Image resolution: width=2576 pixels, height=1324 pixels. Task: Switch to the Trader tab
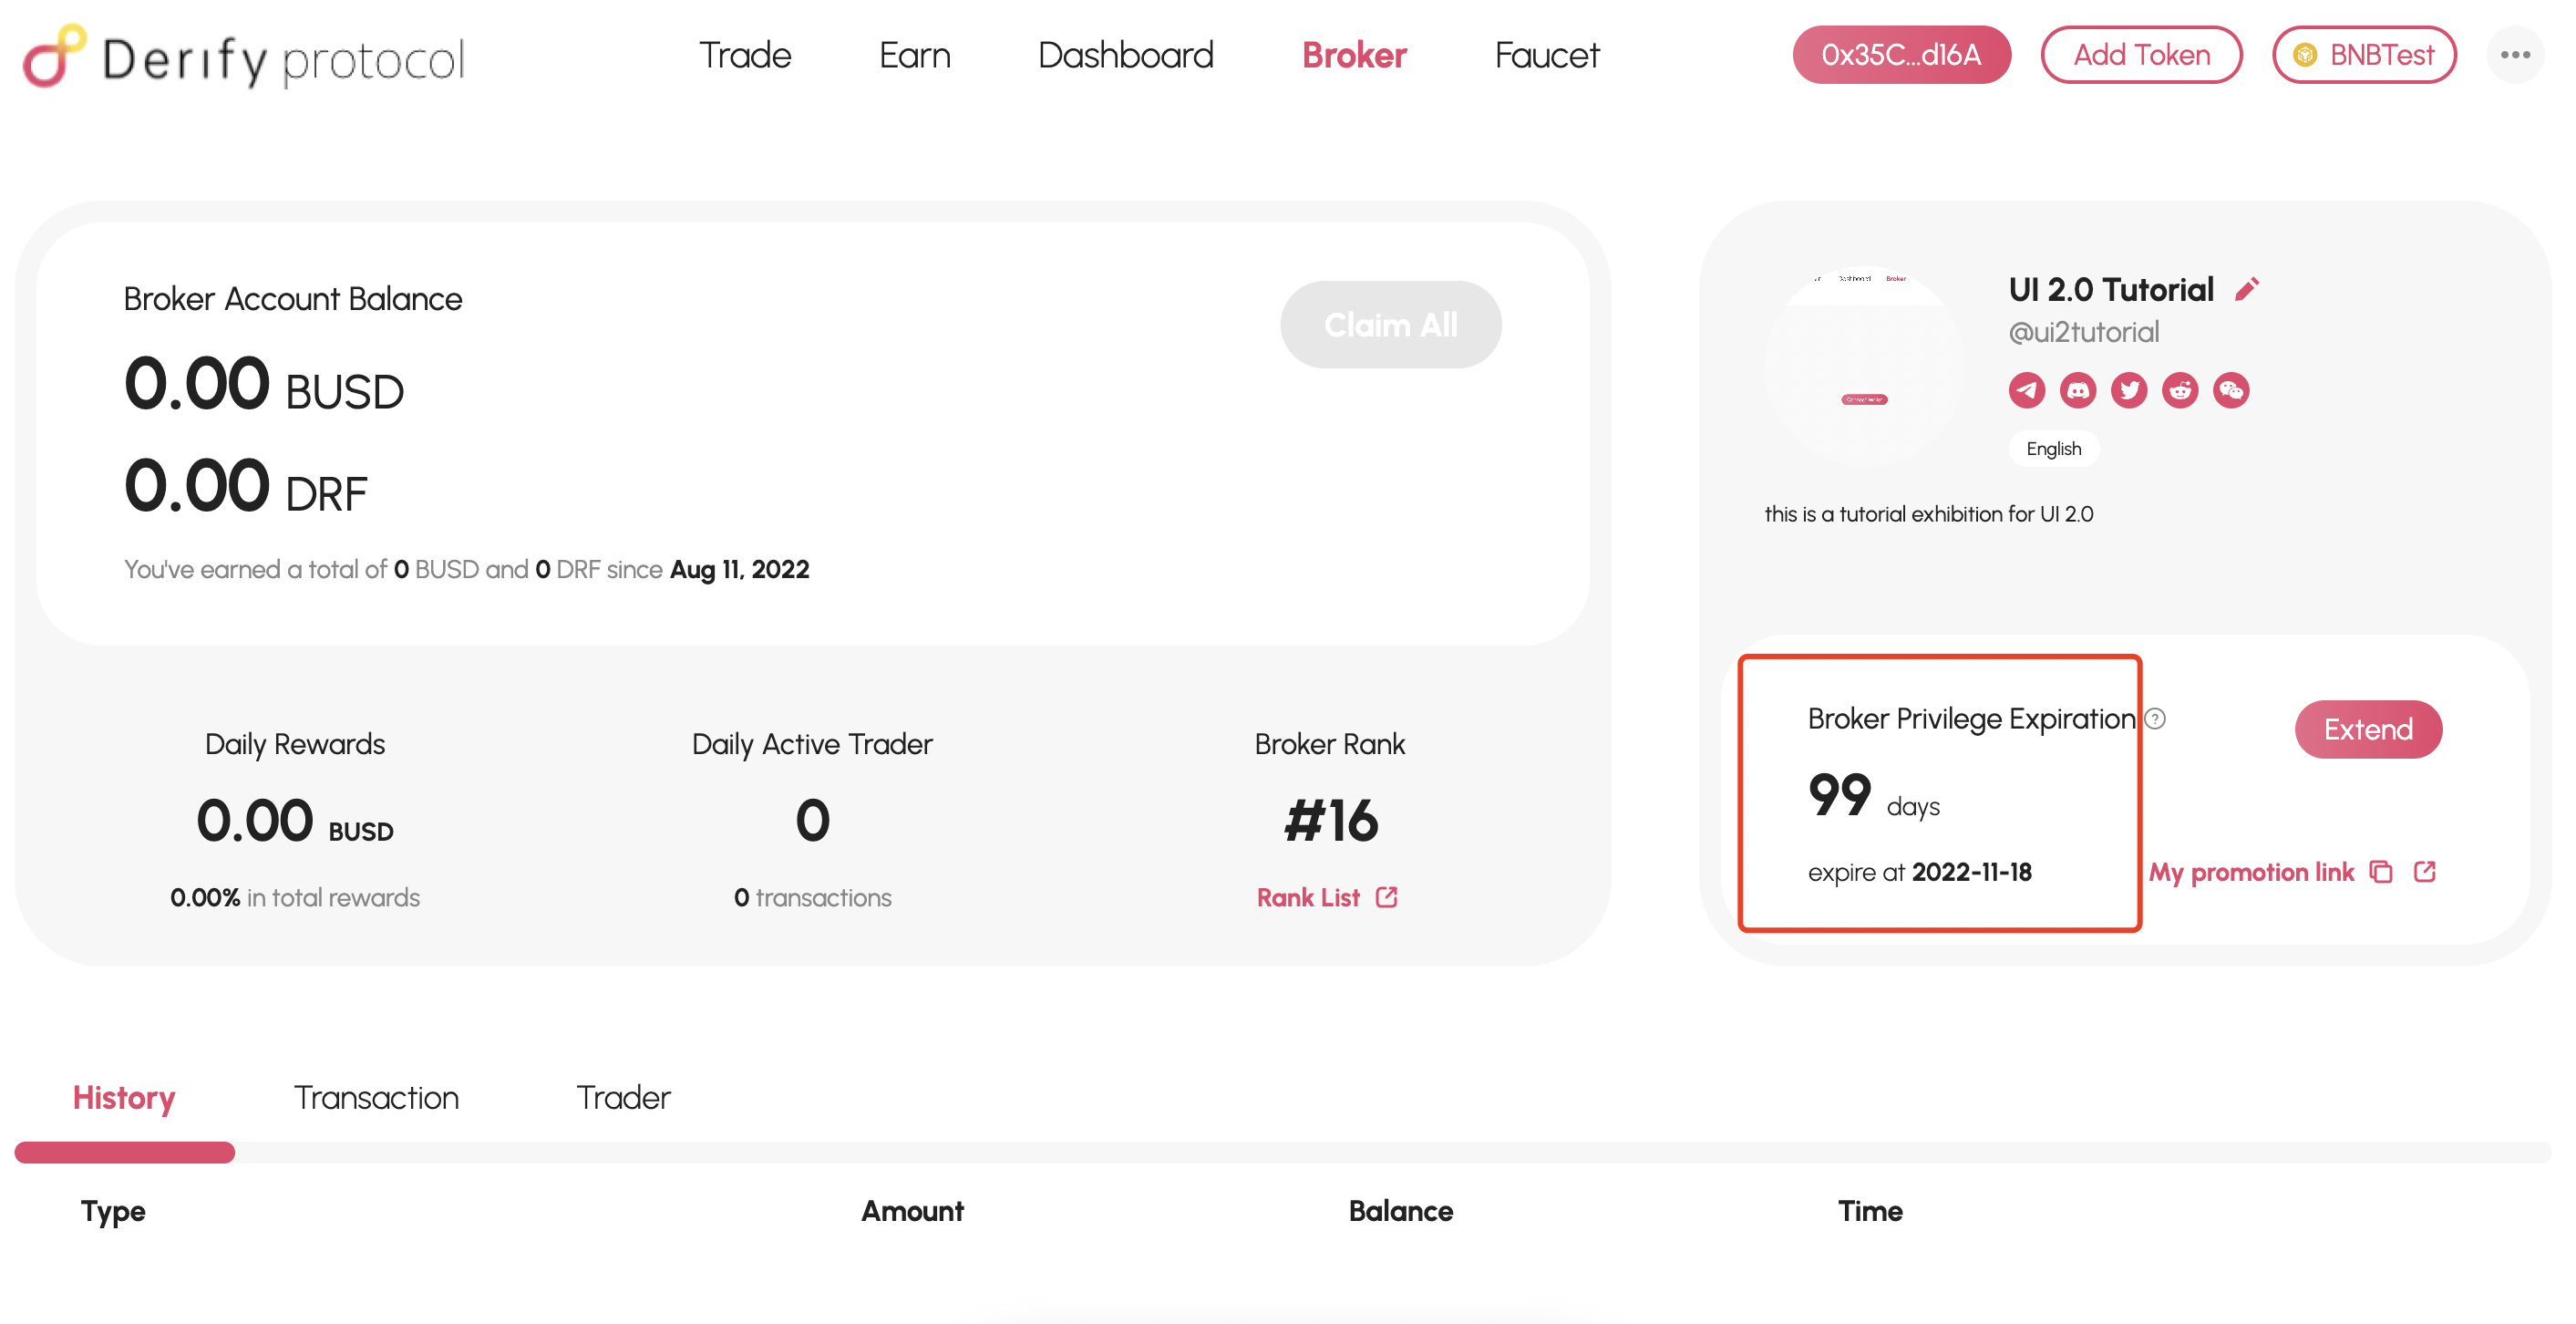click(x=623, y=1097)
